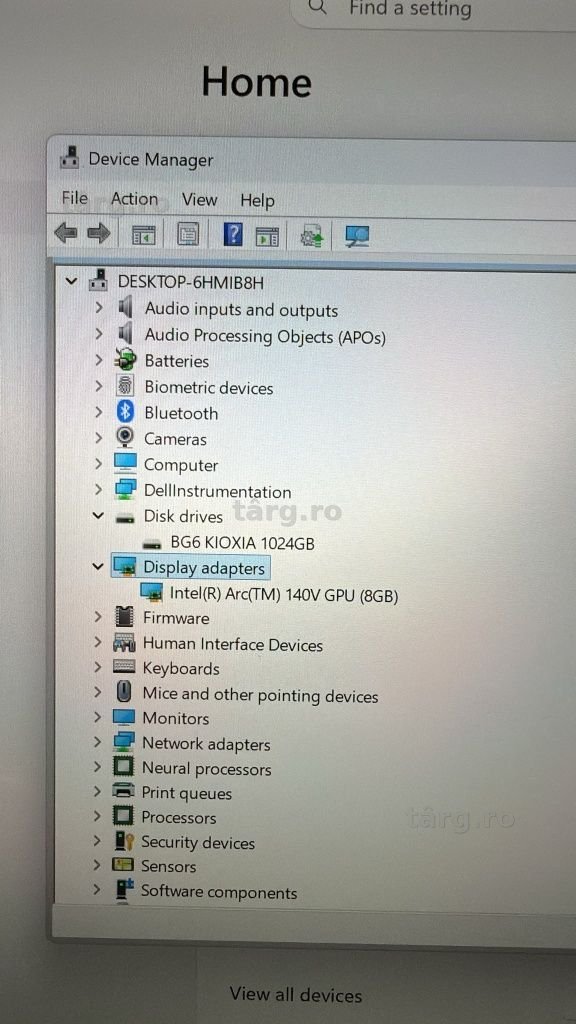The width and height of the screenshot is (576, 1024).
Task: Click the Forward arrow toolbar icon
Action: point(99,233)
